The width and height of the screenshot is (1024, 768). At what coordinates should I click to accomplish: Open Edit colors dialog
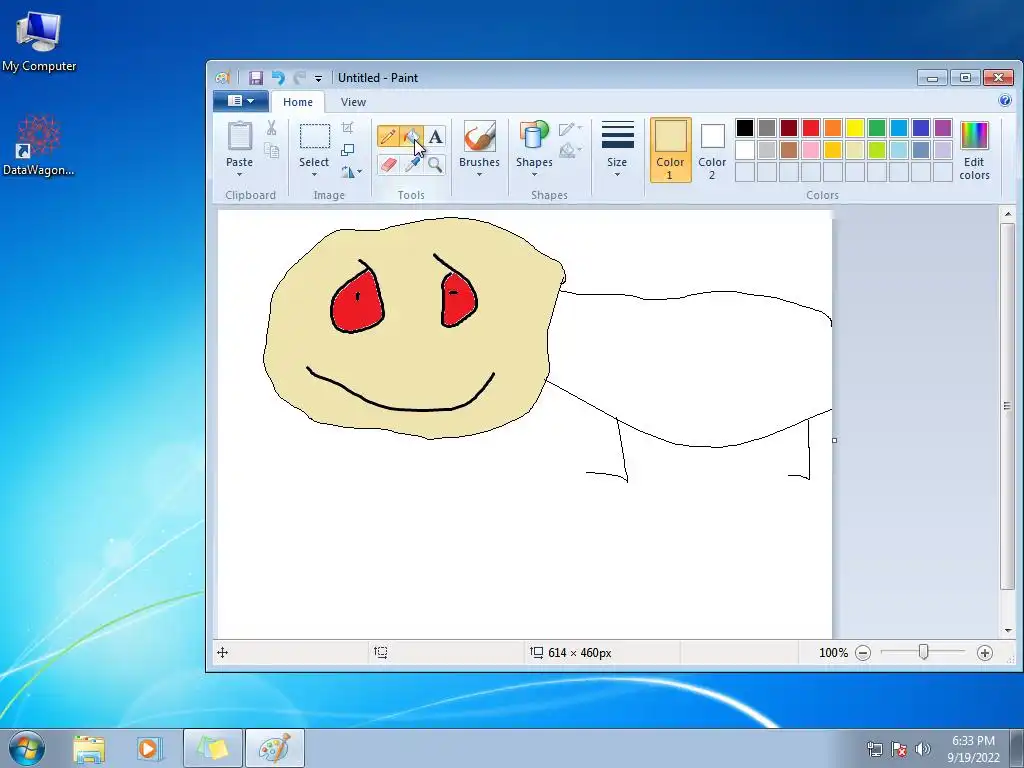pos(974,150)
